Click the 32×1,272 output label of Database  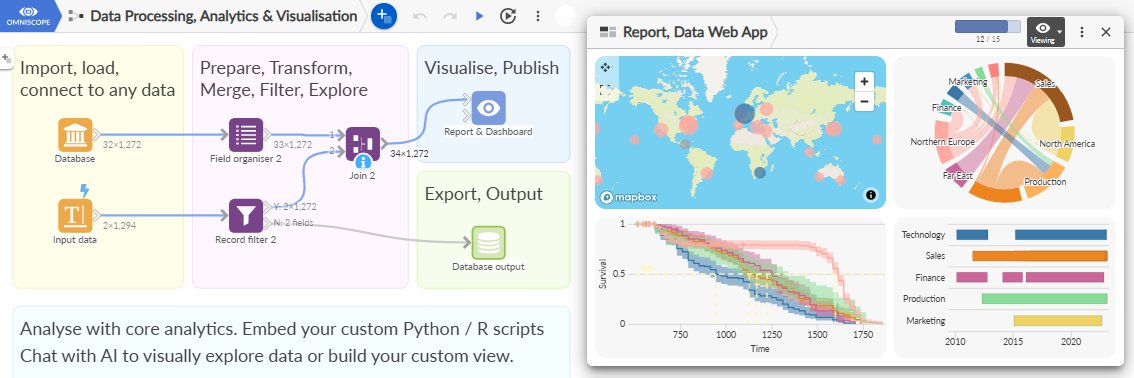(122, 145)
